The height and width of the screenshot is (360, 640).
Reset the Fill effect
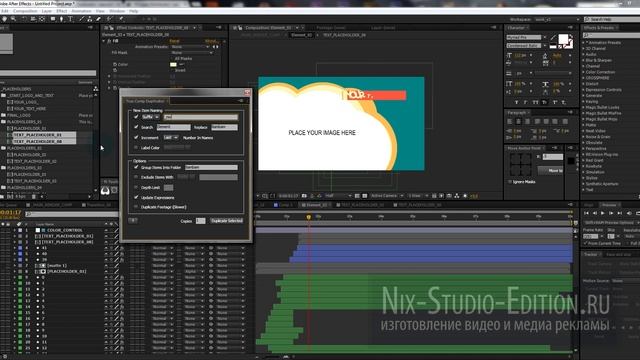pos(174,41)
